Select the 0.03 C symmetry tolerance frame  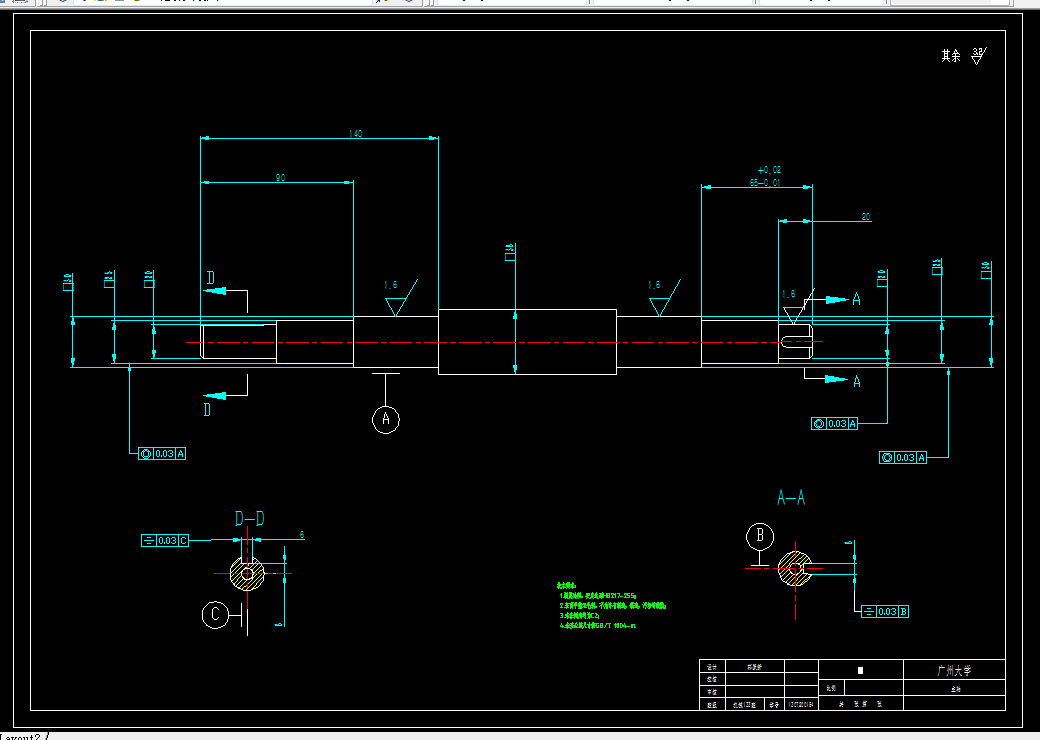click(x=165, y=541)
